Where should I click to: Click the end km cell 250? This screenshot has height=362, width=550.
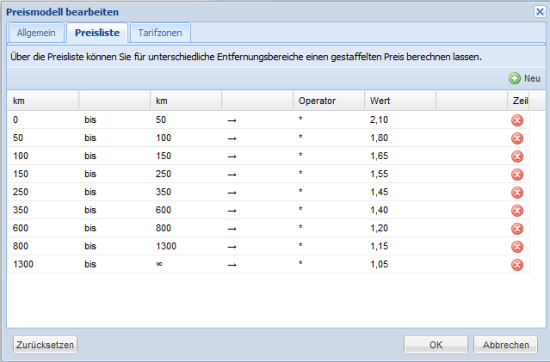[x=186, y=174]
